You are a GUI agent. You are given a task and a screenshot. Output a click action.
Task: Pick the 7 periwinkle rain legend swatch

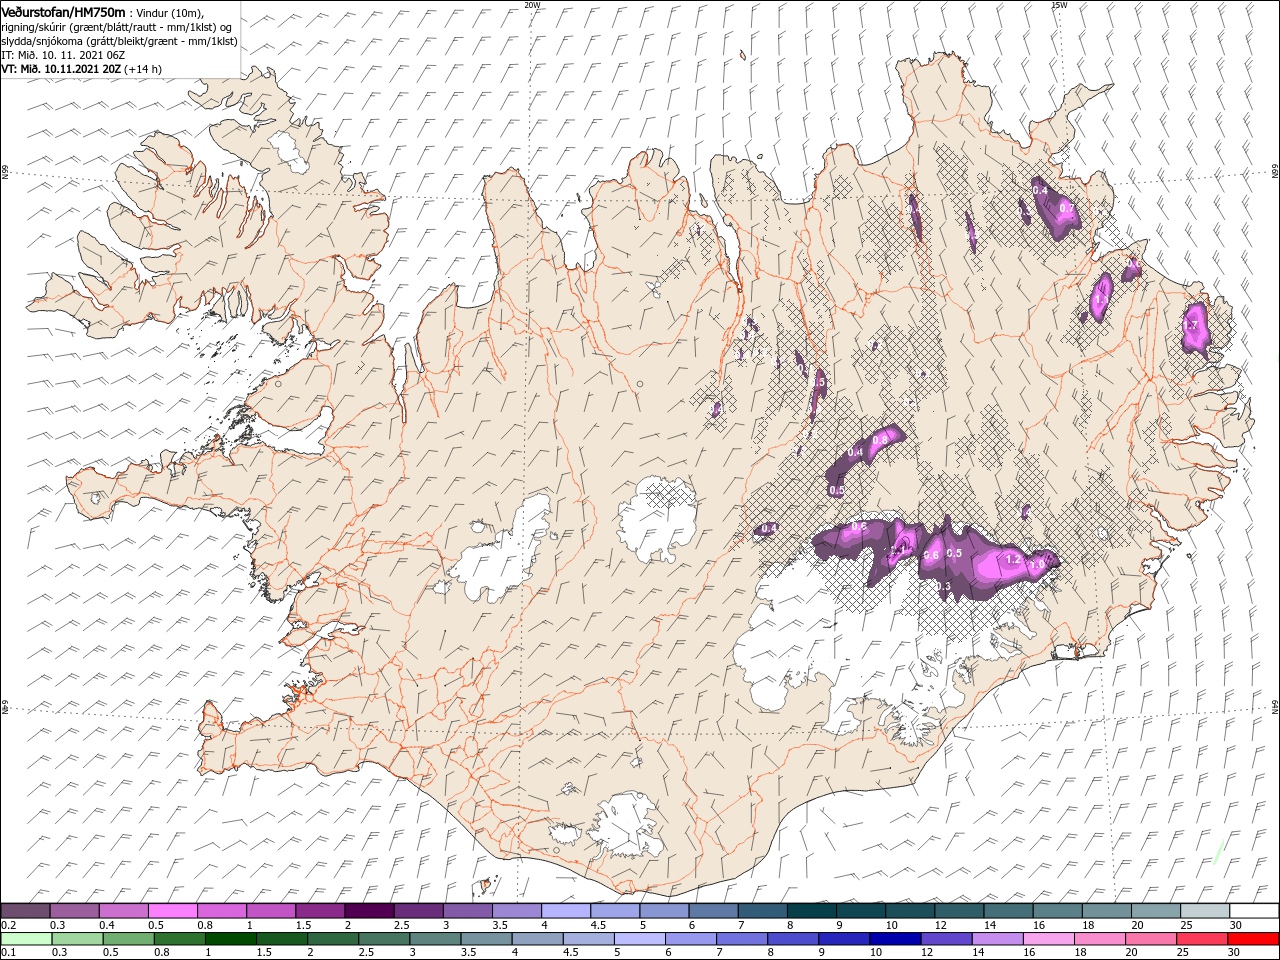(741, 939)
